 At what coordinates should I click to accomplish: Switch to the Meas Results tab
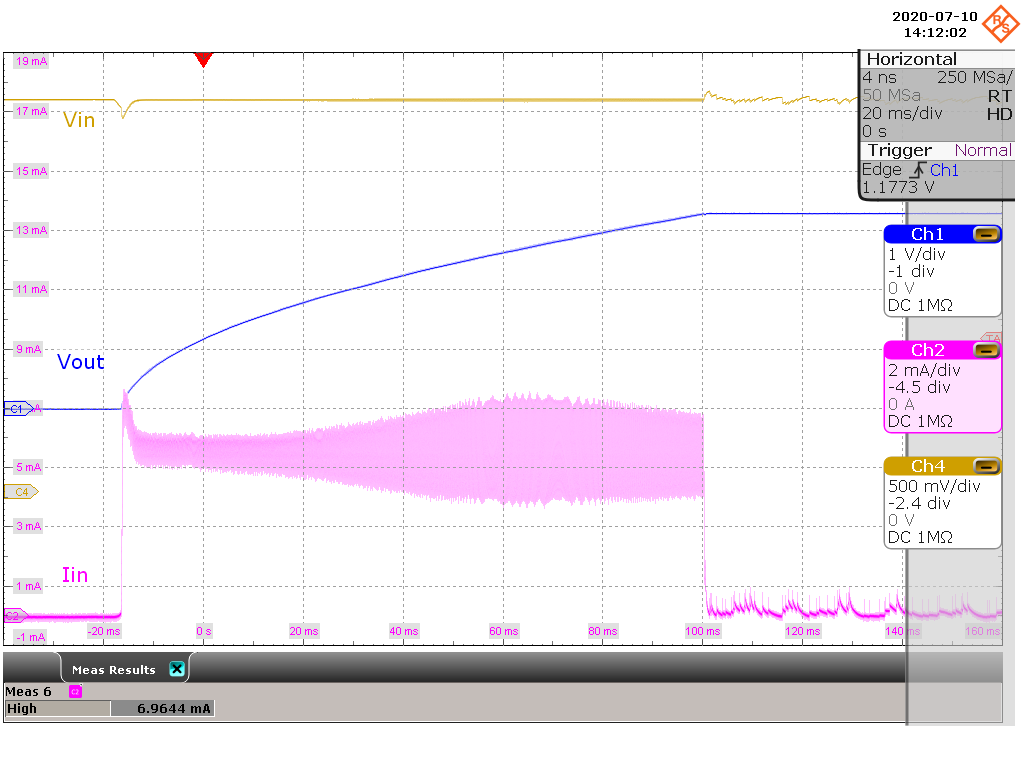point(113,668)
